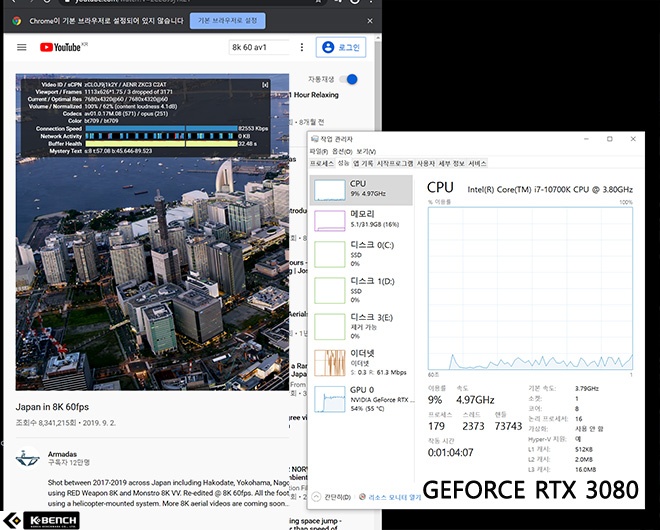Open the Armadas channel avatar
Screen dimensions: 660x530
pos(27,458)
